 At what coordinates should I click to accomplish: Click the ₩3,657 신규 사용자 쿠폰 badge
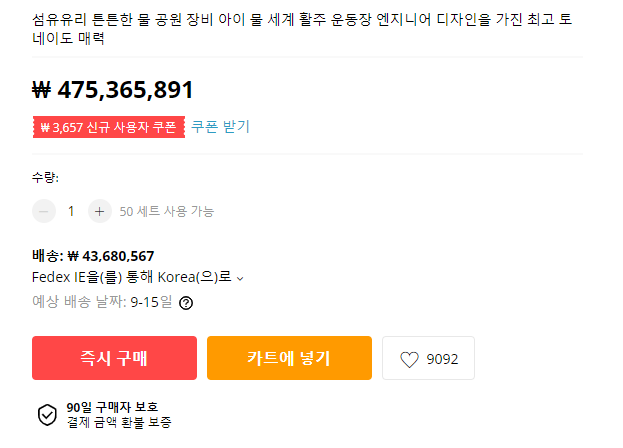[x=108, y=127]
